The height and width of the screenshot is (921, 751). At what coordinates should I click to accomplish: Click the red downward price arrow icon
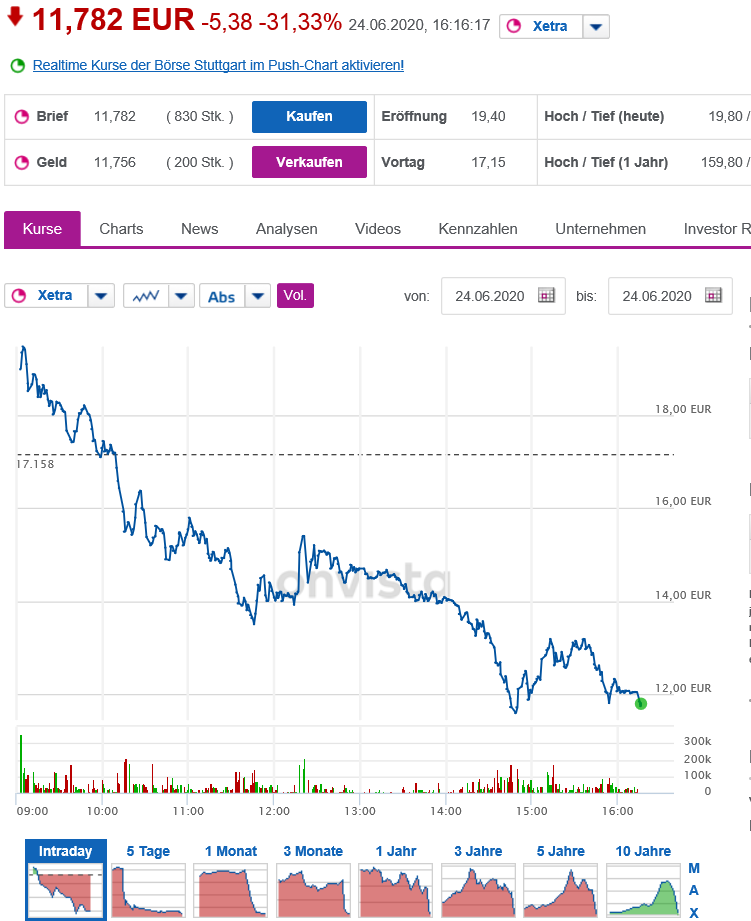pos(13,19)
